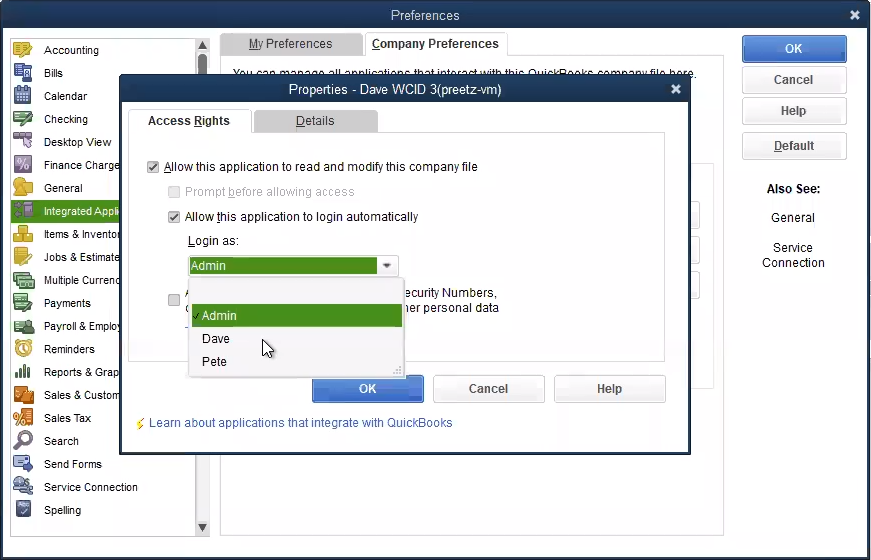The image size is (871, 560).
Task: Open the Sales Tax percent icon
Action: pos(23,418)
